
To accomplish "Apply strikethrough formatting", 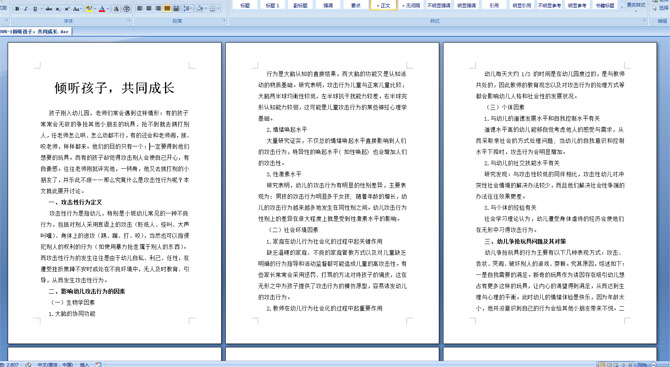I will tap(49, 9).
